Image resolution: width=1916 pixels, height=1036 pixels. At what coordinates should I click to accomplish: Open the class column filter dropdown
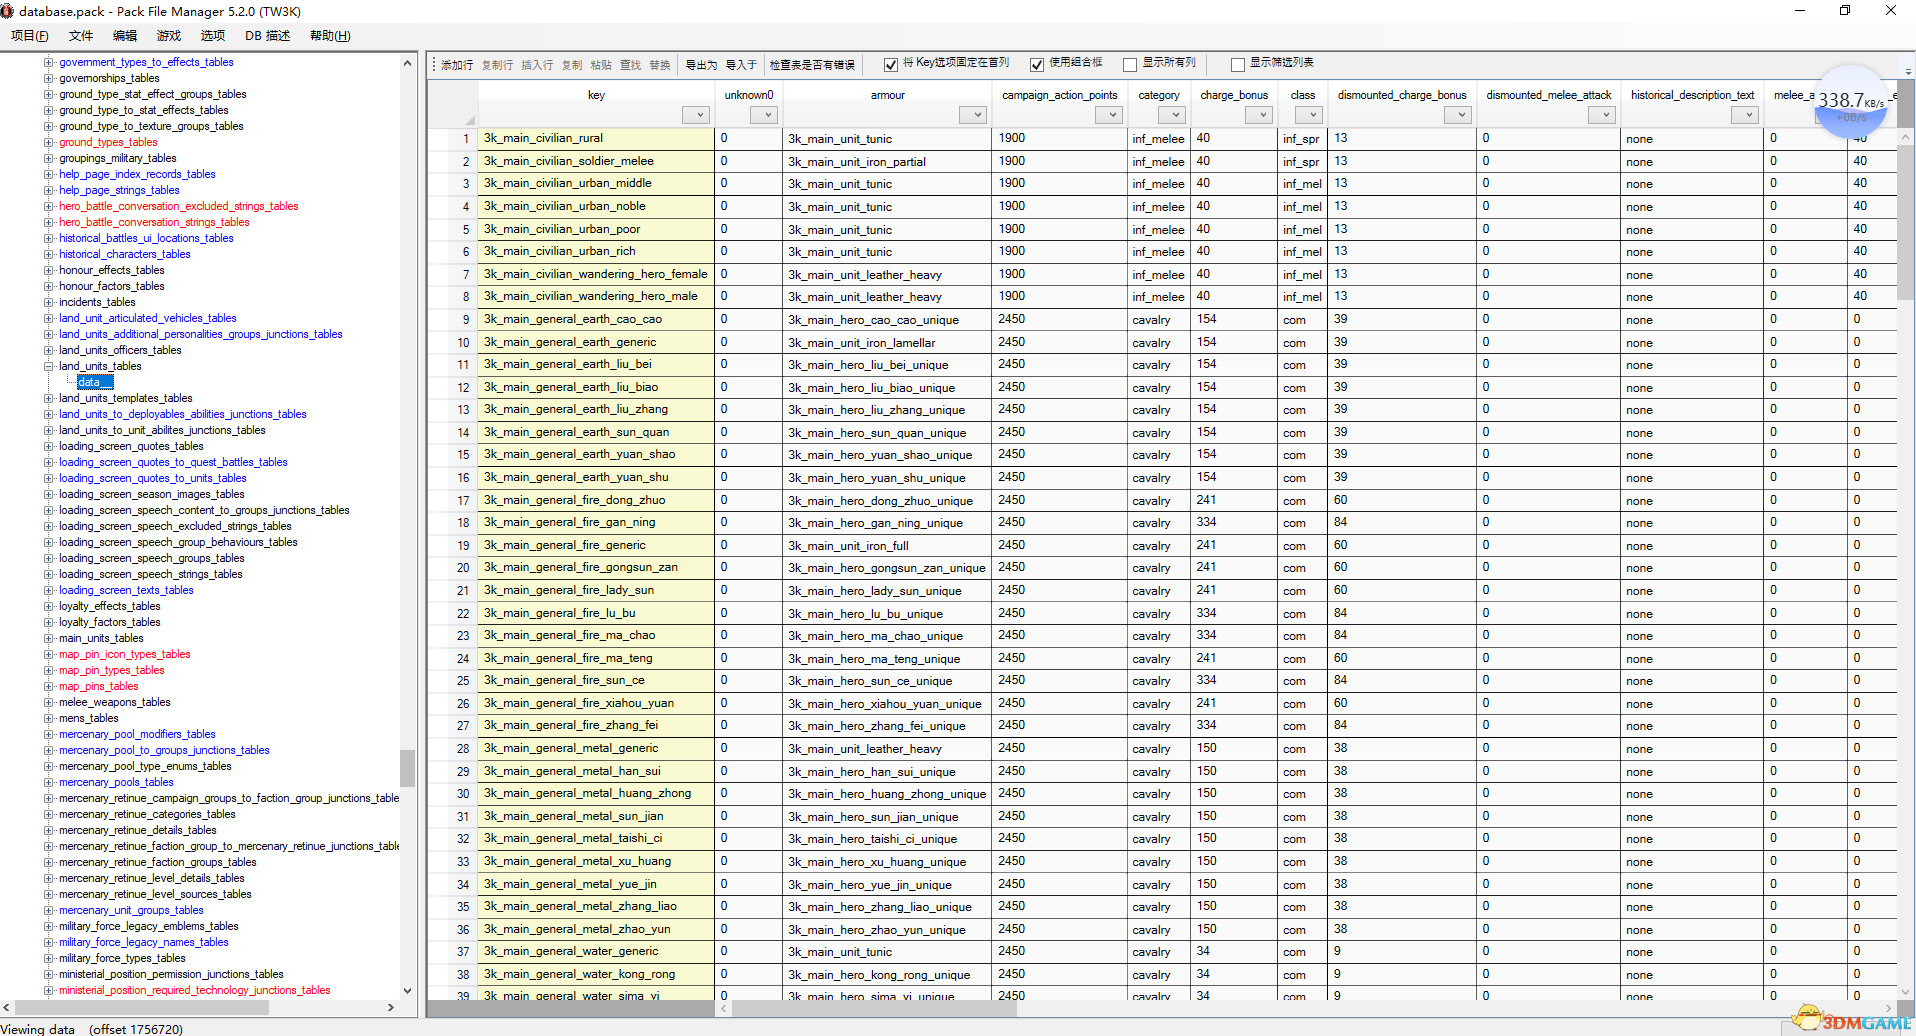(x=1311, y=115)
